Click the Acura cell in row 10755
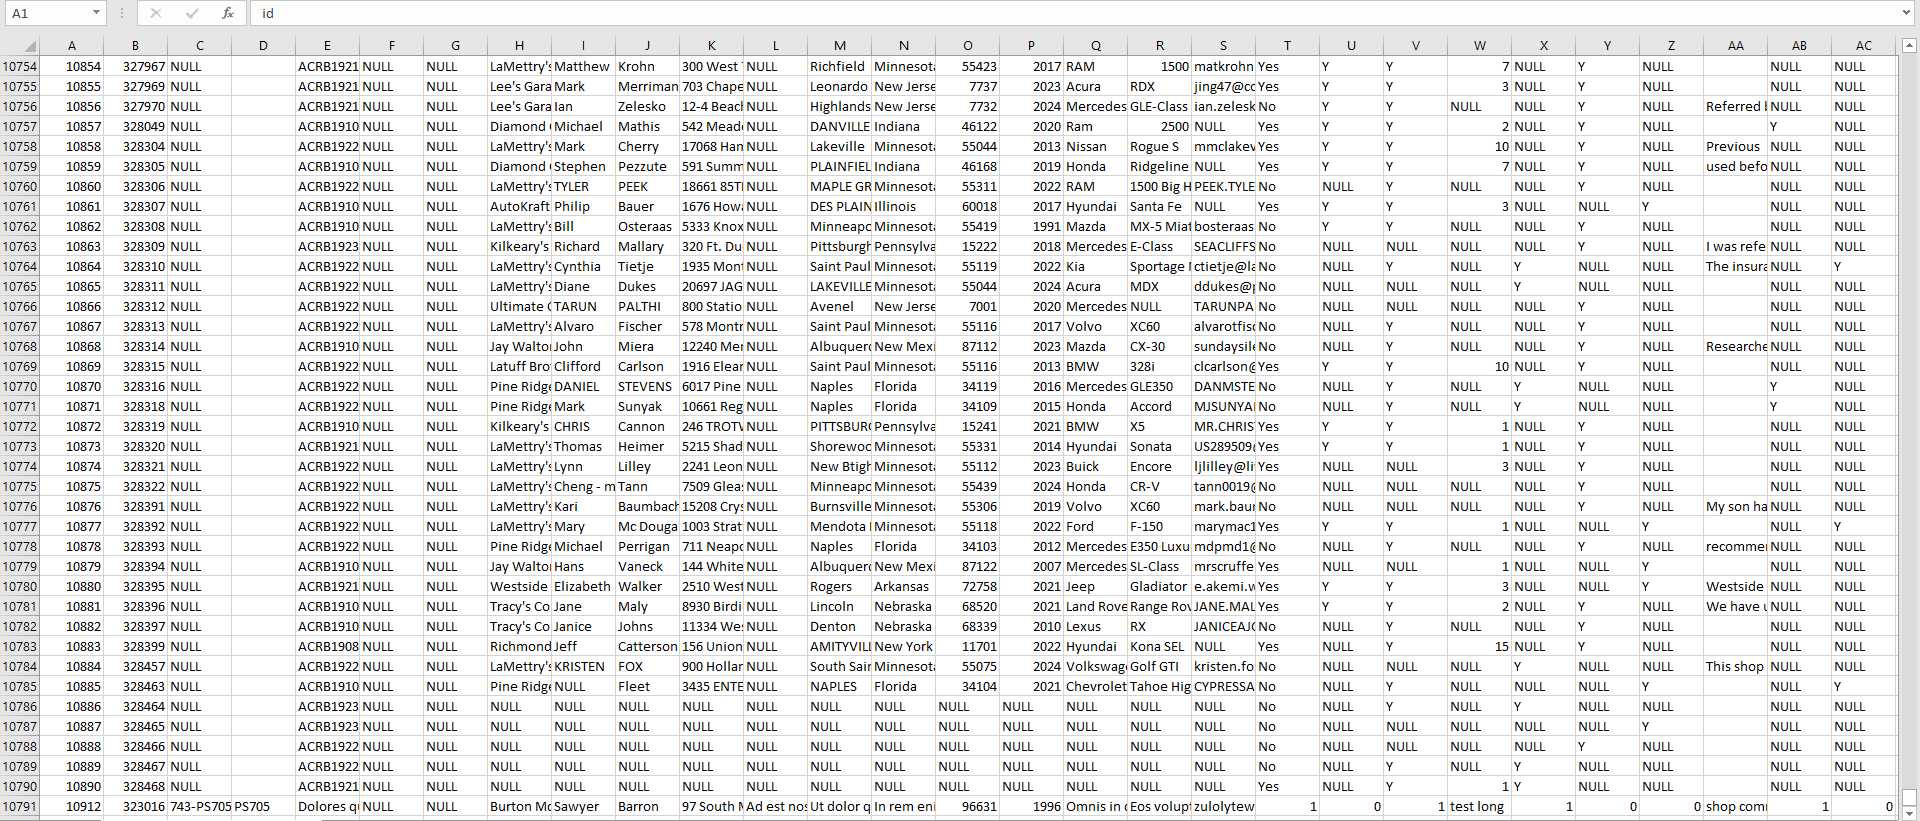Image resolution: width=1920 pixels, height=821 pixels. tap(1095, 86)
